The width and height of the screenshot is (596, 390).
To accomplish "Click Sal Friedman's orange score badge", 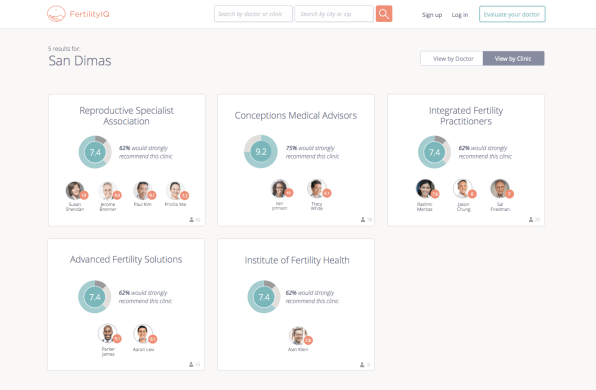I will 509,194.
